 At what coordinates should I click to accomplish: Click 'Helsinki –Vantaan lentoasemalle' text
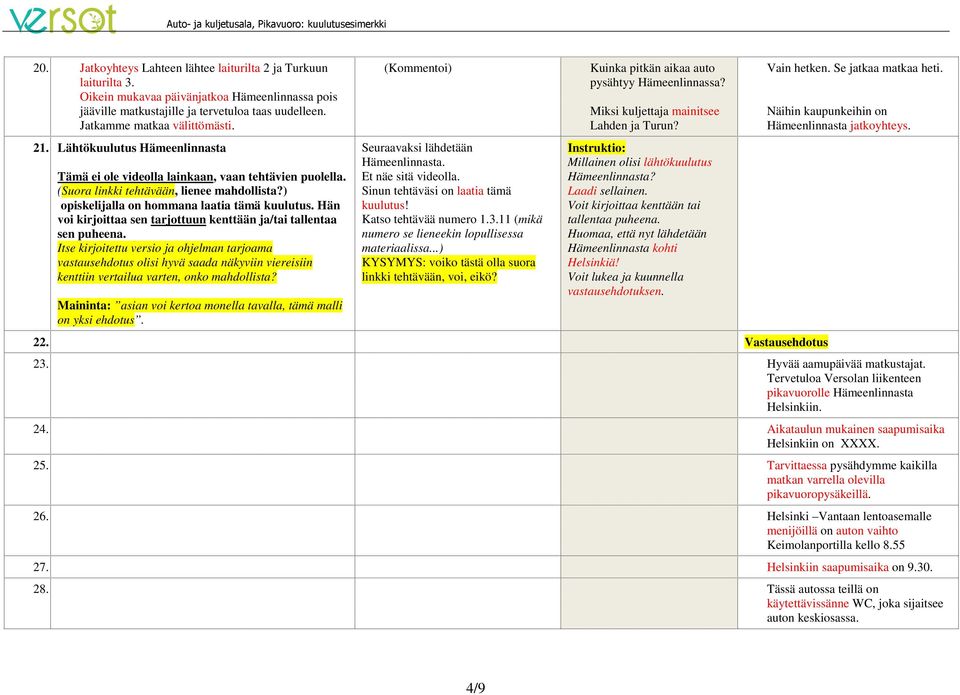click(x=849, y=516)
